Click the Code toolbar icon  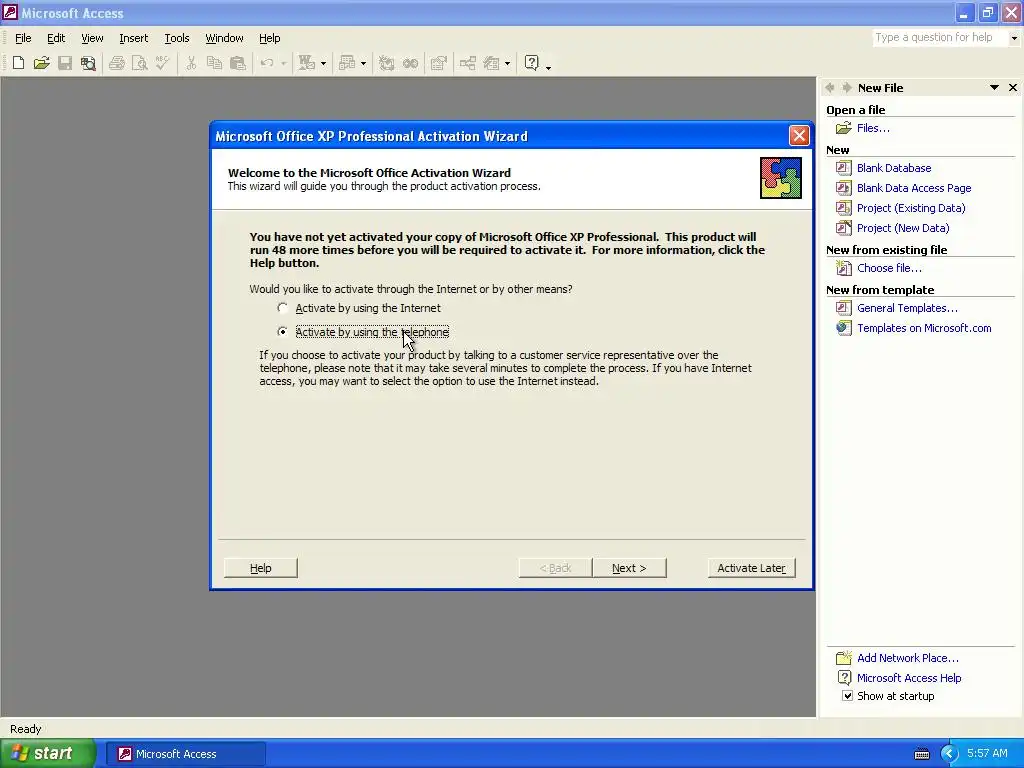pyautogui.click(x=387, y=63)
